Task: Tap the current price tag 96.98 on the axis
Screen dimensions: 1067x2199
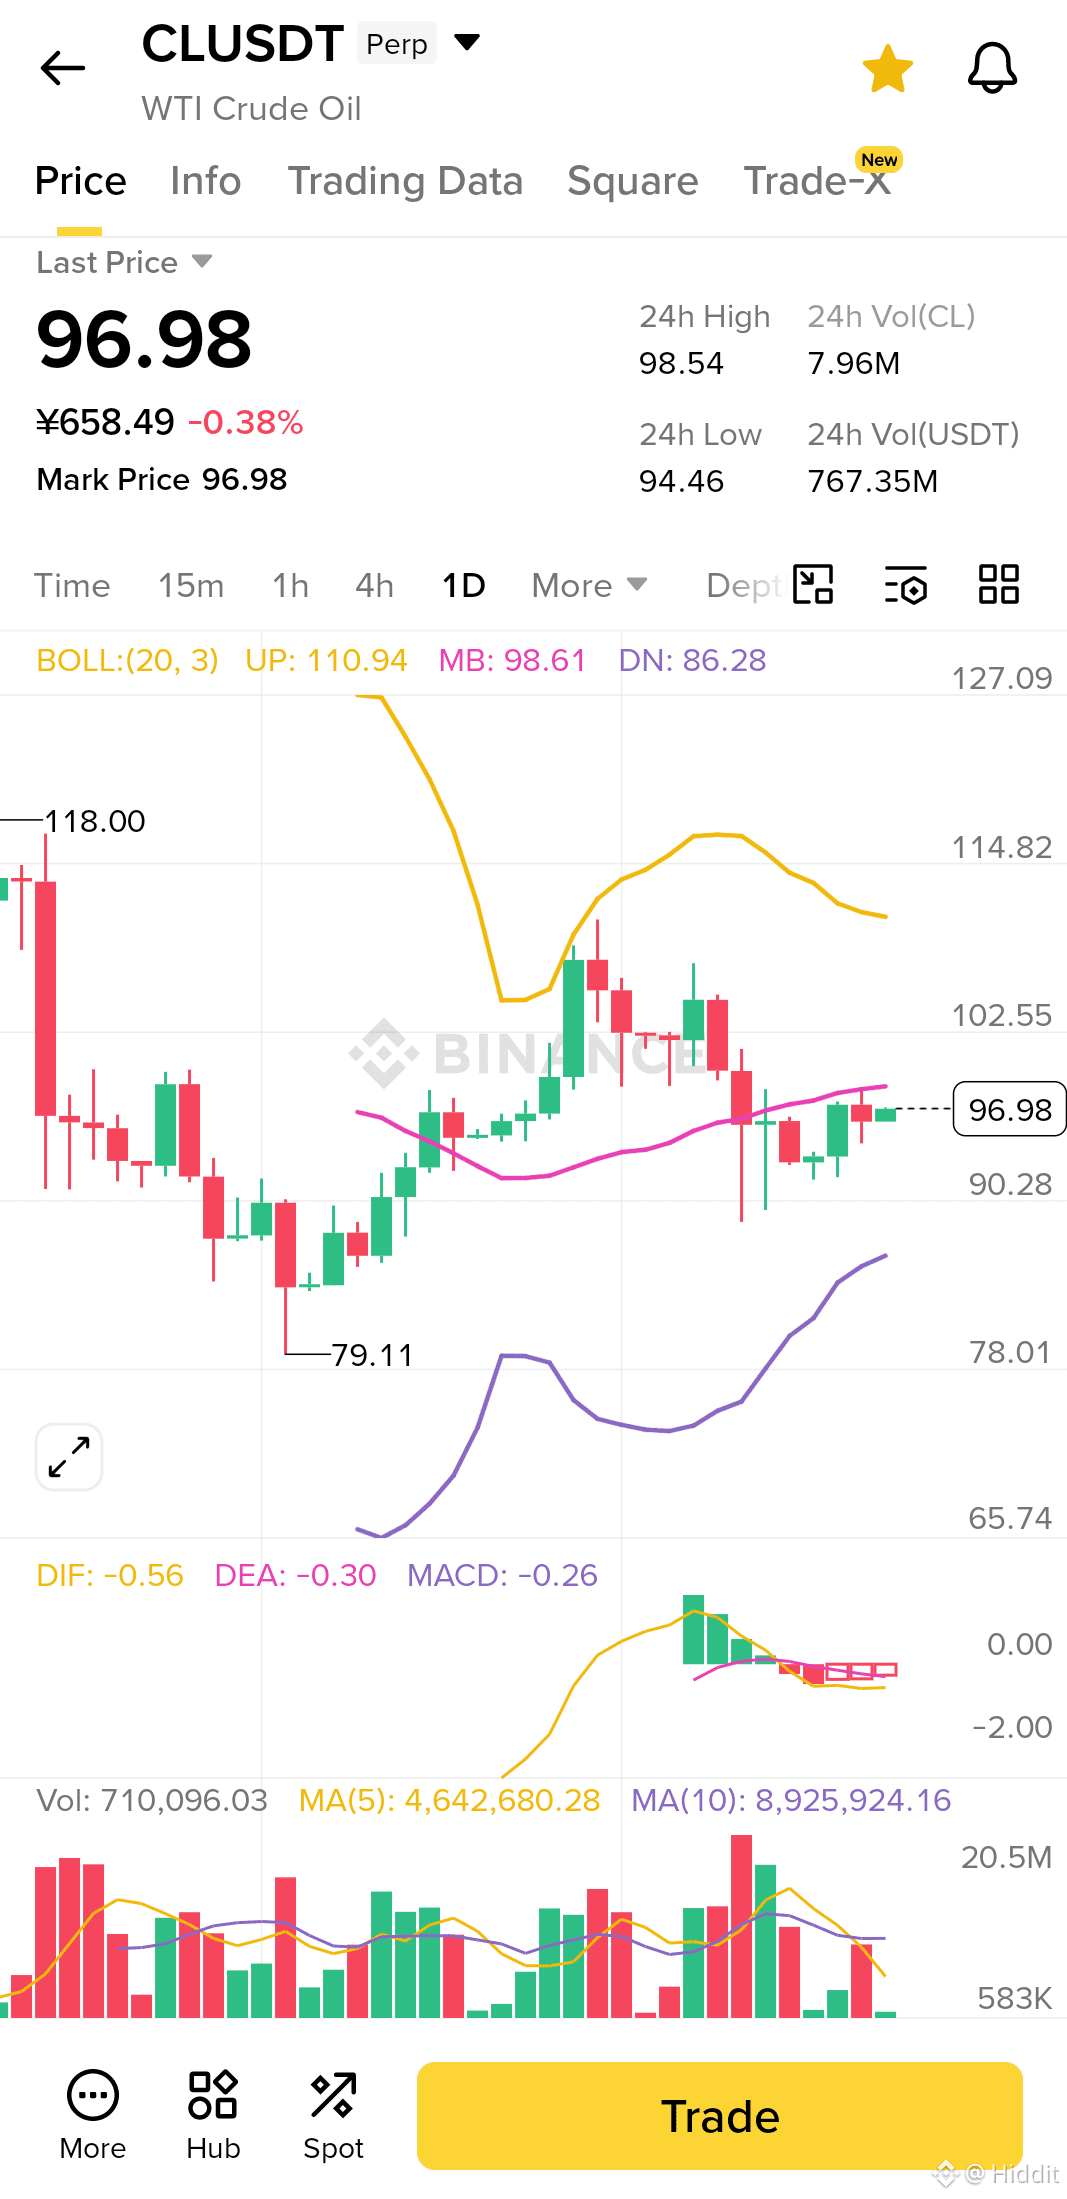Action: tap(1009, 1110)
